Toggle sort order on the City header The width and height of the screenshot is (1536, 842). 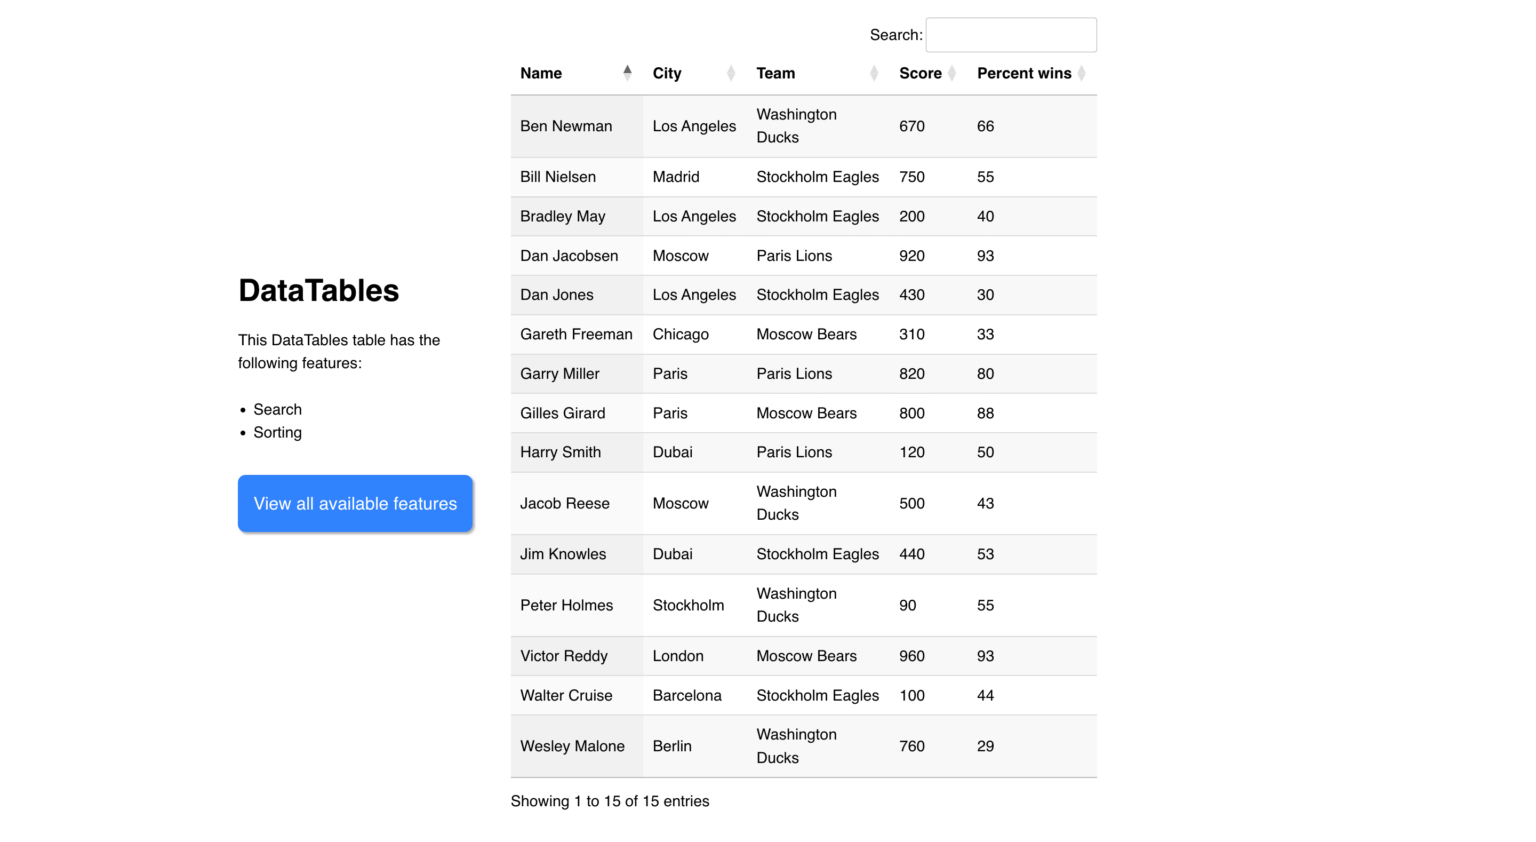667,73
